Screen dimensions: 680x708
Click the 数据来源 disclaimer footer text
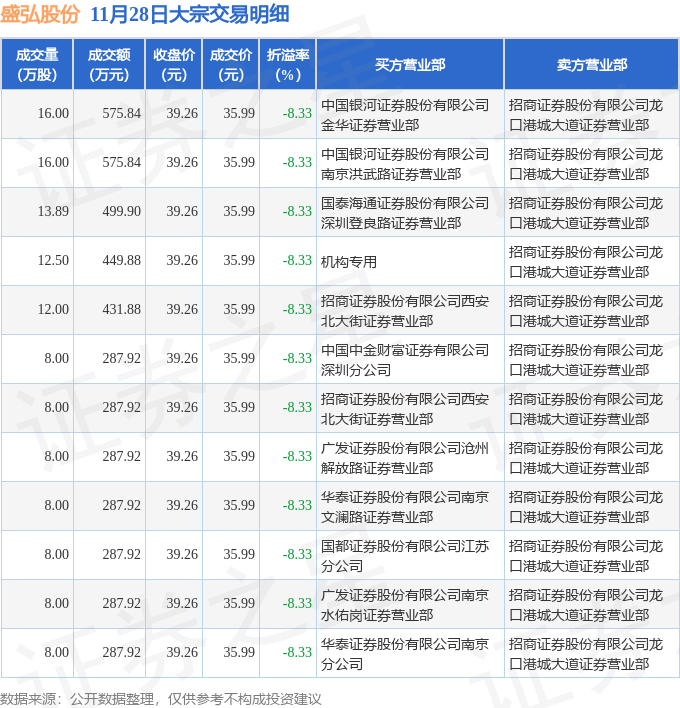pyautogui.click(x=161, y=699)
